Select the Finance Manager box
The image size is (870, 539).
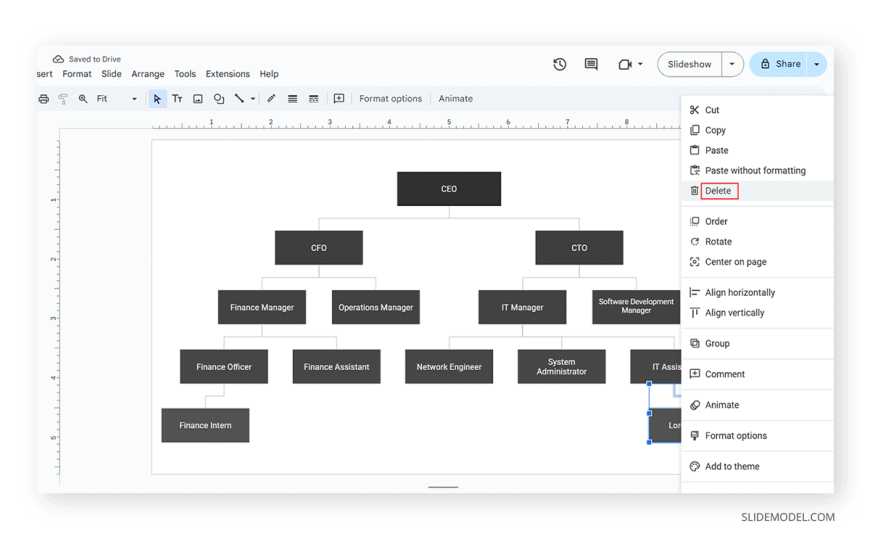coord(262,308)
